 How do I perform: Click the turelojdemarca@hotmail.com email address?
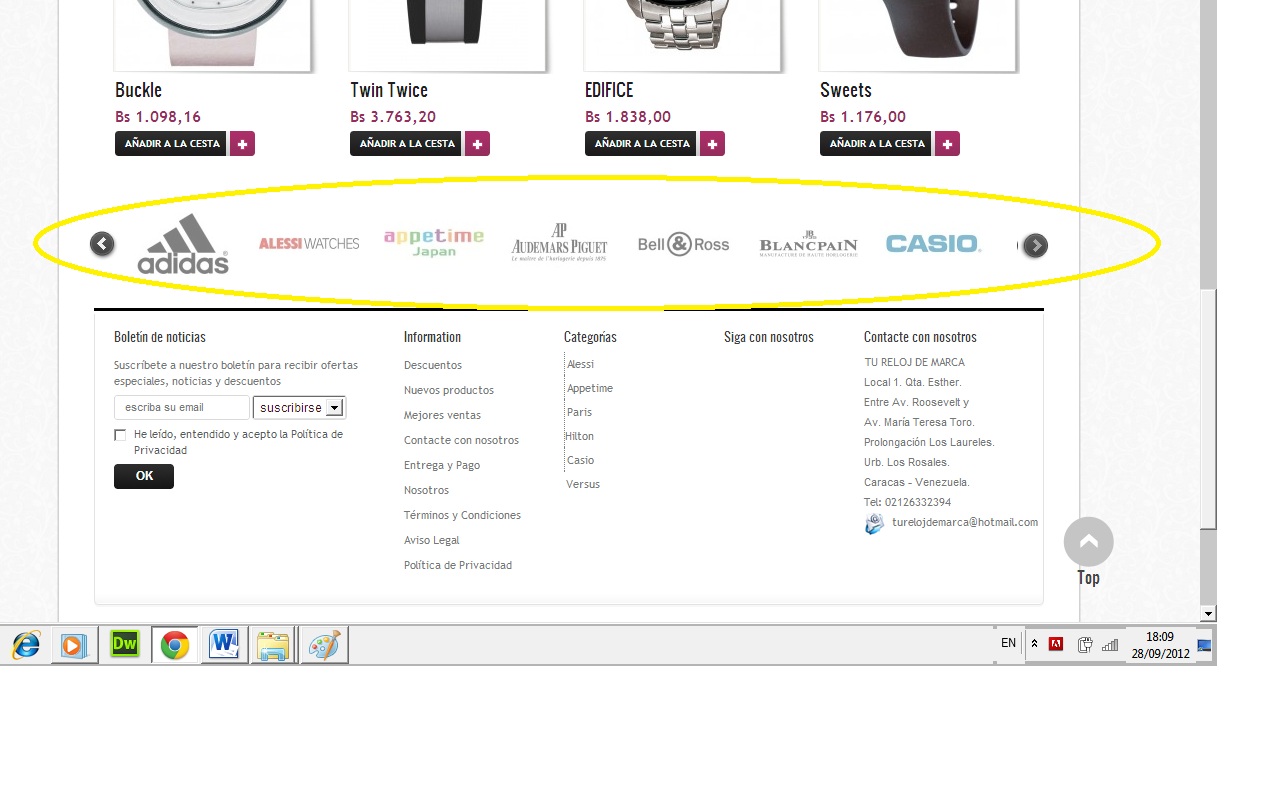(x=965, y=522)
